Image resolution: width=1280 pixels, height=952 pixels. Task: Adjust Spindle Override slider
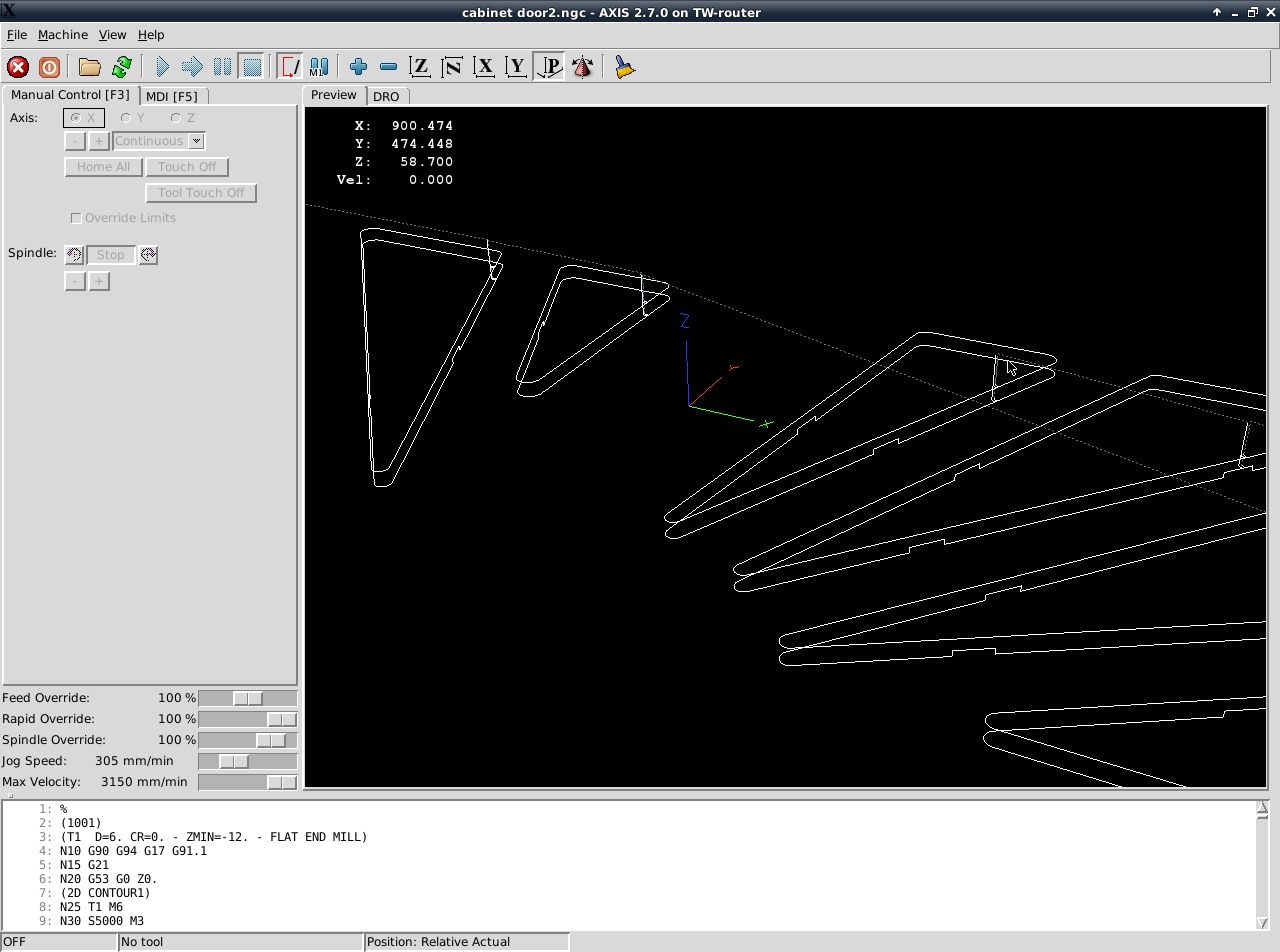click(248, 740)
